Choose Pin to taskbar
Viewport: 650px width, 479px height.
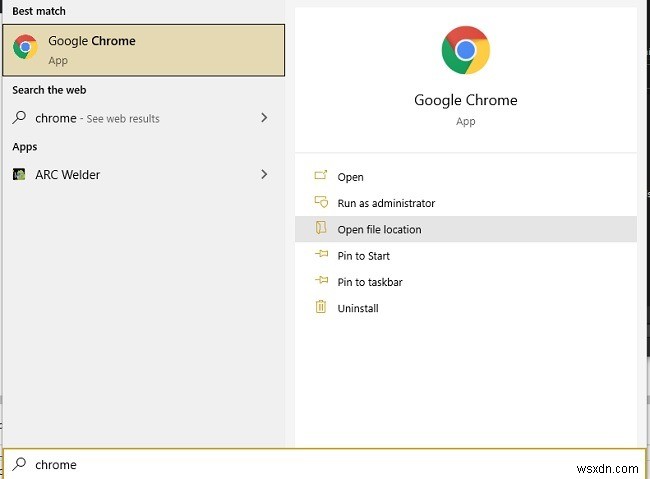pyautogui.click(x=466, y=282)
